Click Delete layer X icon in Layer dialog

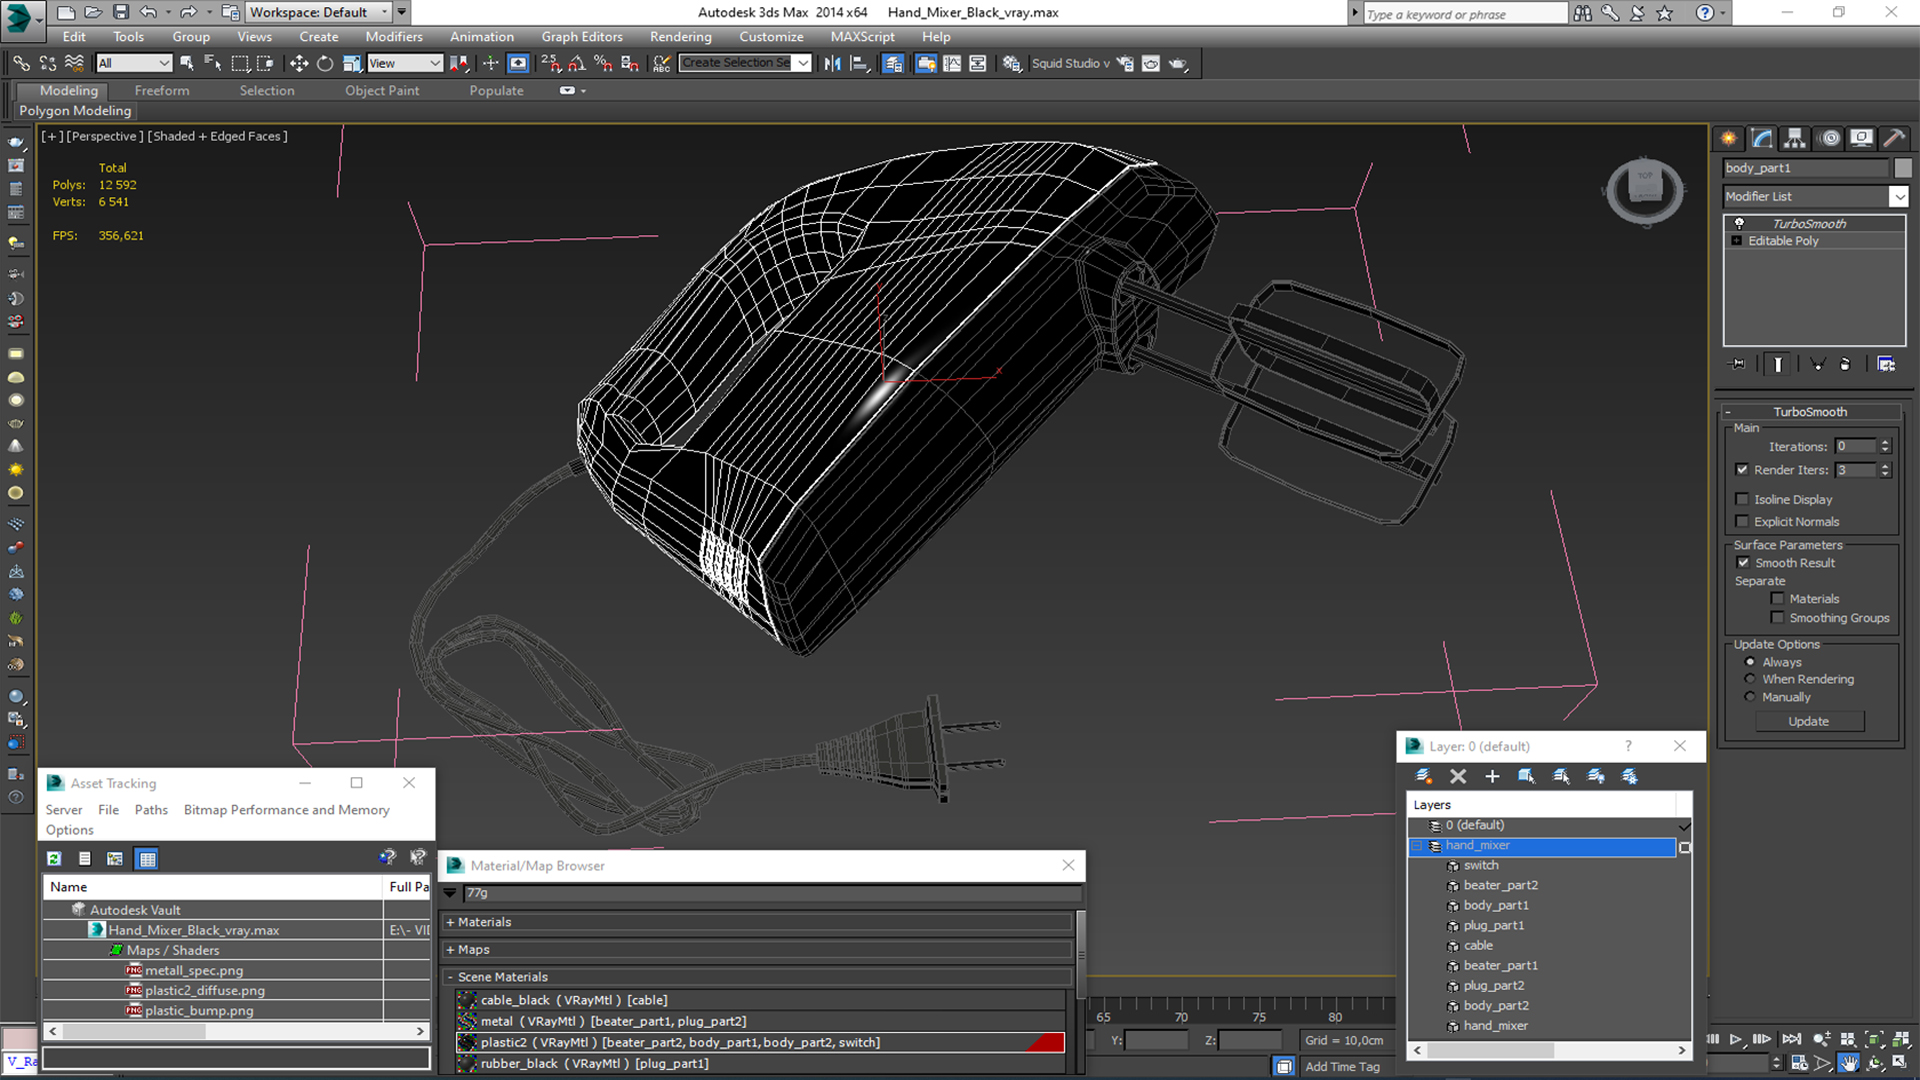[1458, 776]
